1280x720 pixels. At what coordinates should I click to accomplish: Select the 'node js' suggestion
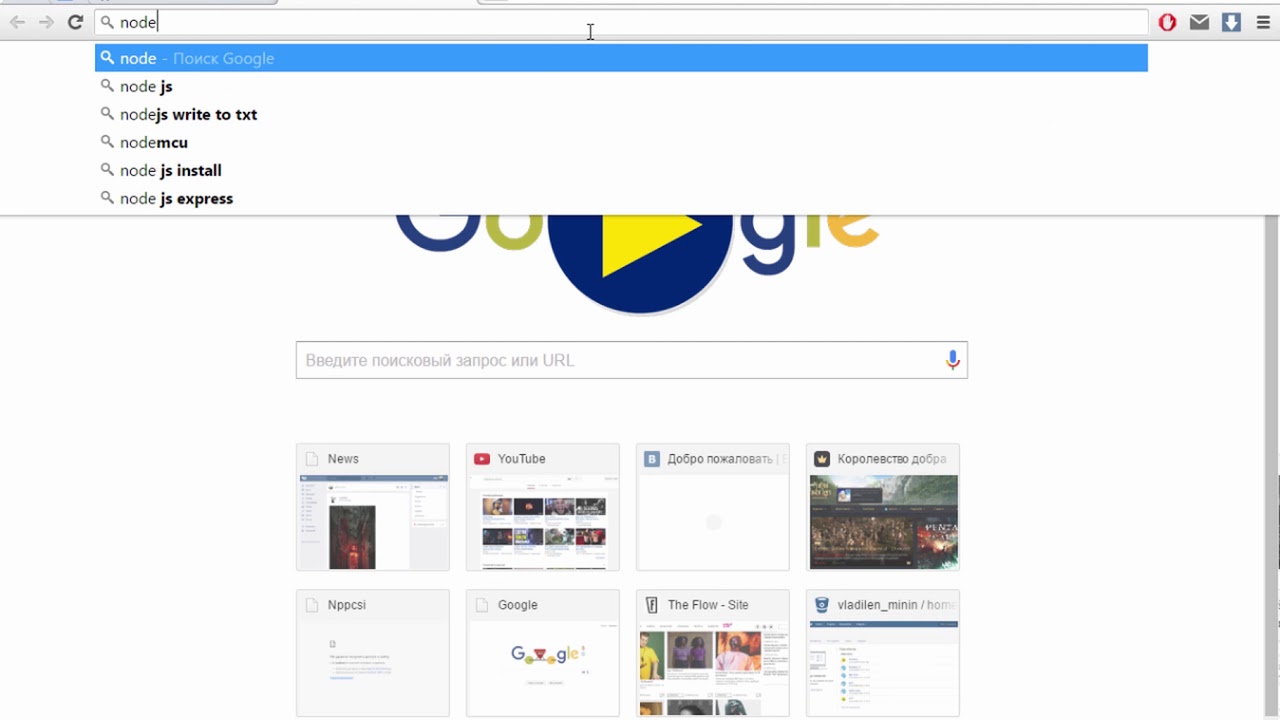[621, 86]
